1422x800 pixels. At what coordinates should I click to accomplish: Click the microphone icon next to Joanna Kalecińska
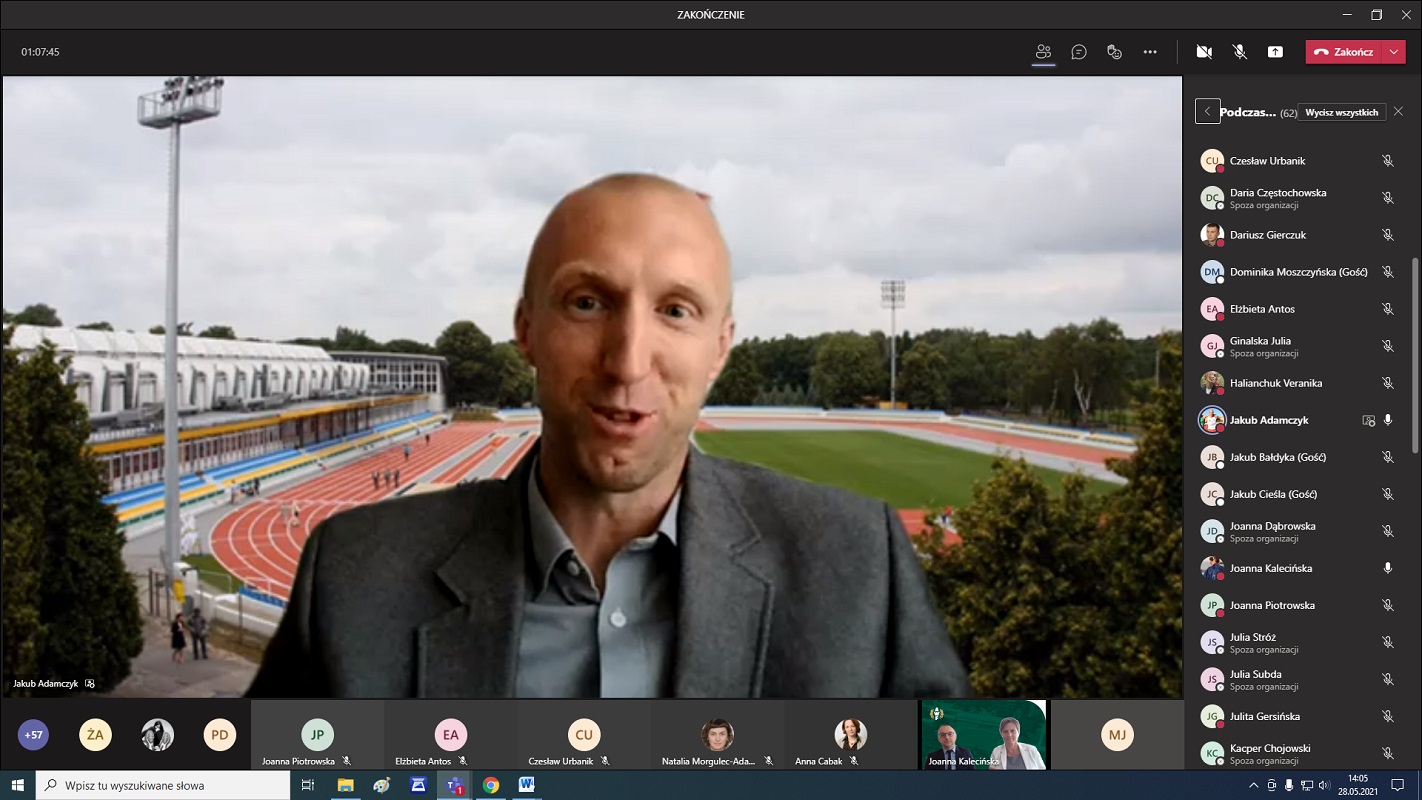coord(1387,568)
